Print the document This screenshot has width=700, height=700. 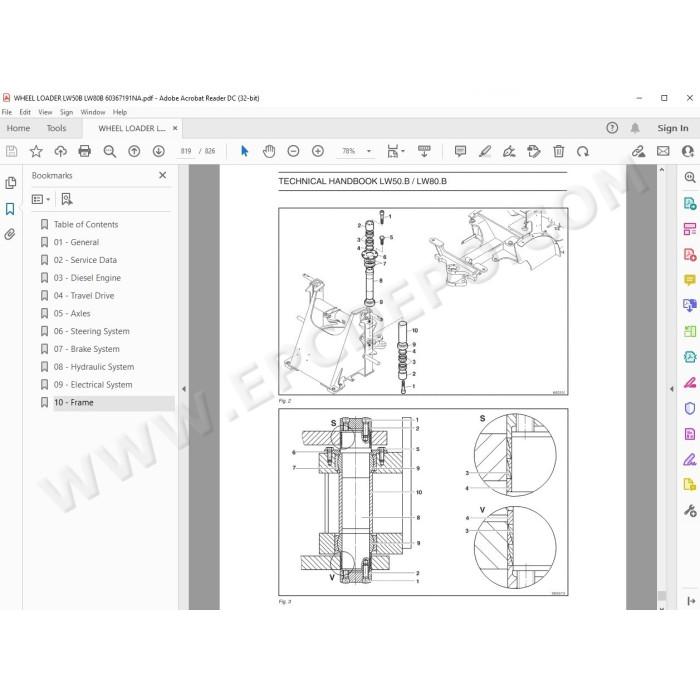[x=84, y=151]
